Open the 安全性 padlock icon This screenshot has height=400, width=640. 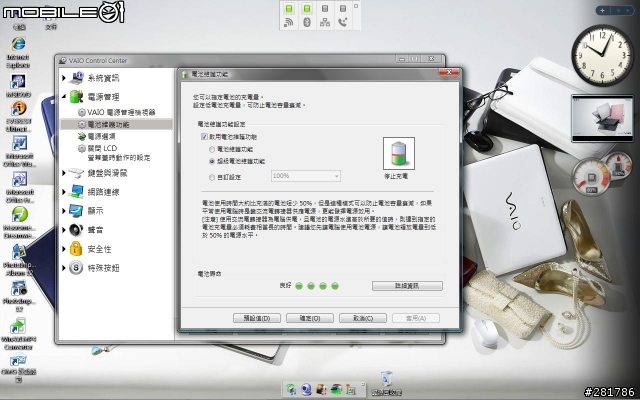(76, 249)
